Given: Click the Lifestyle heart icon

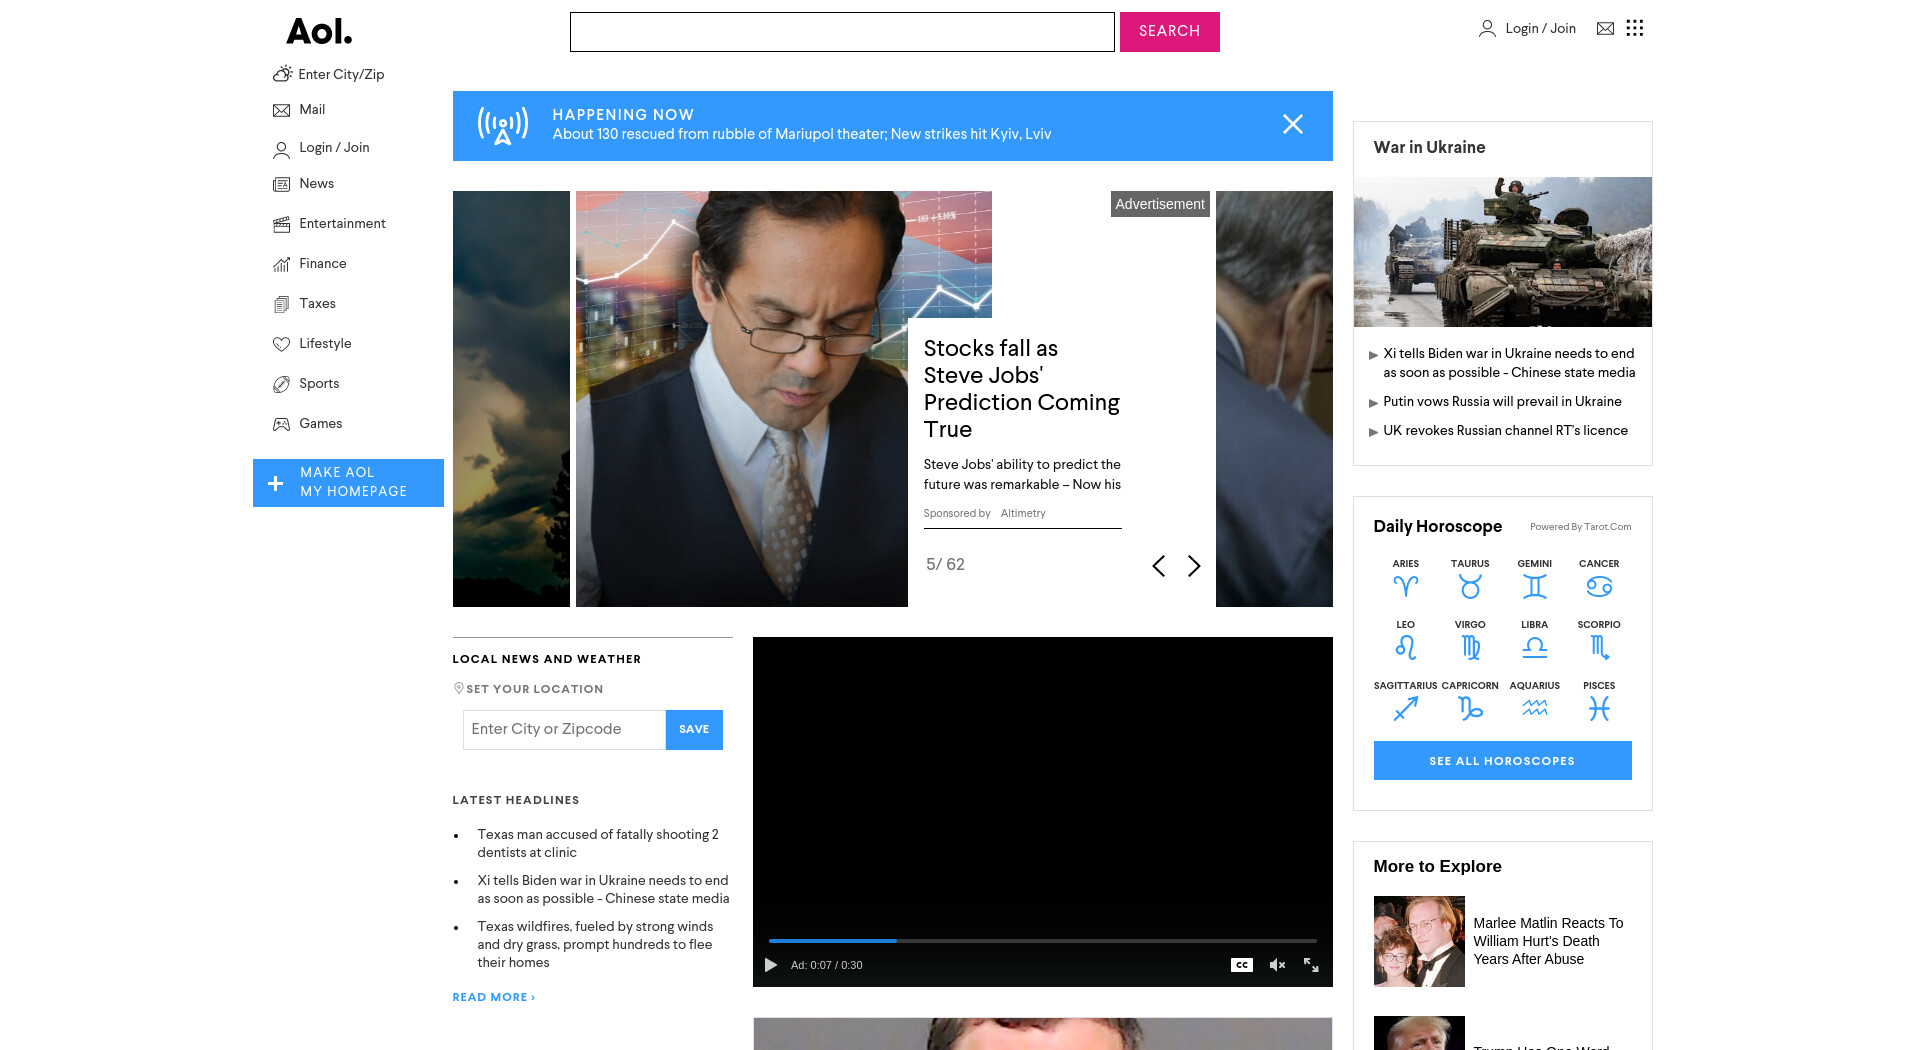Looking at the screenshot, I should 282,344.
